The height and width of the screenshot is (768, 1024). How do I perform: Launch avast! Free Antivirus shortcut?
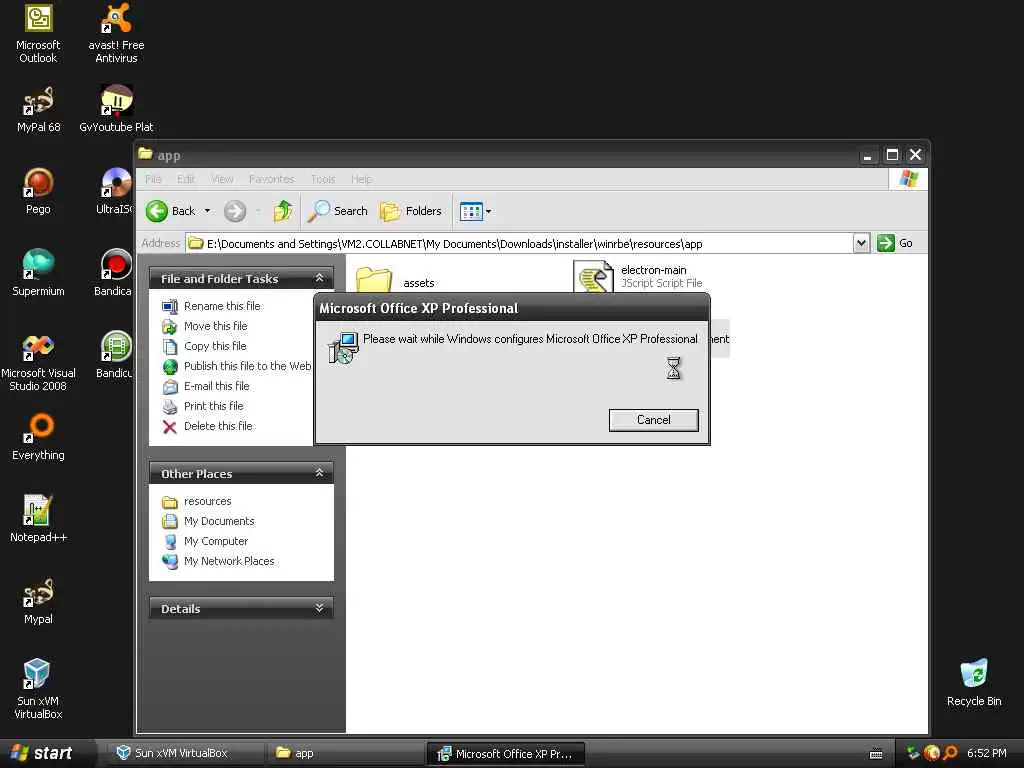click(x=116, y=33)
